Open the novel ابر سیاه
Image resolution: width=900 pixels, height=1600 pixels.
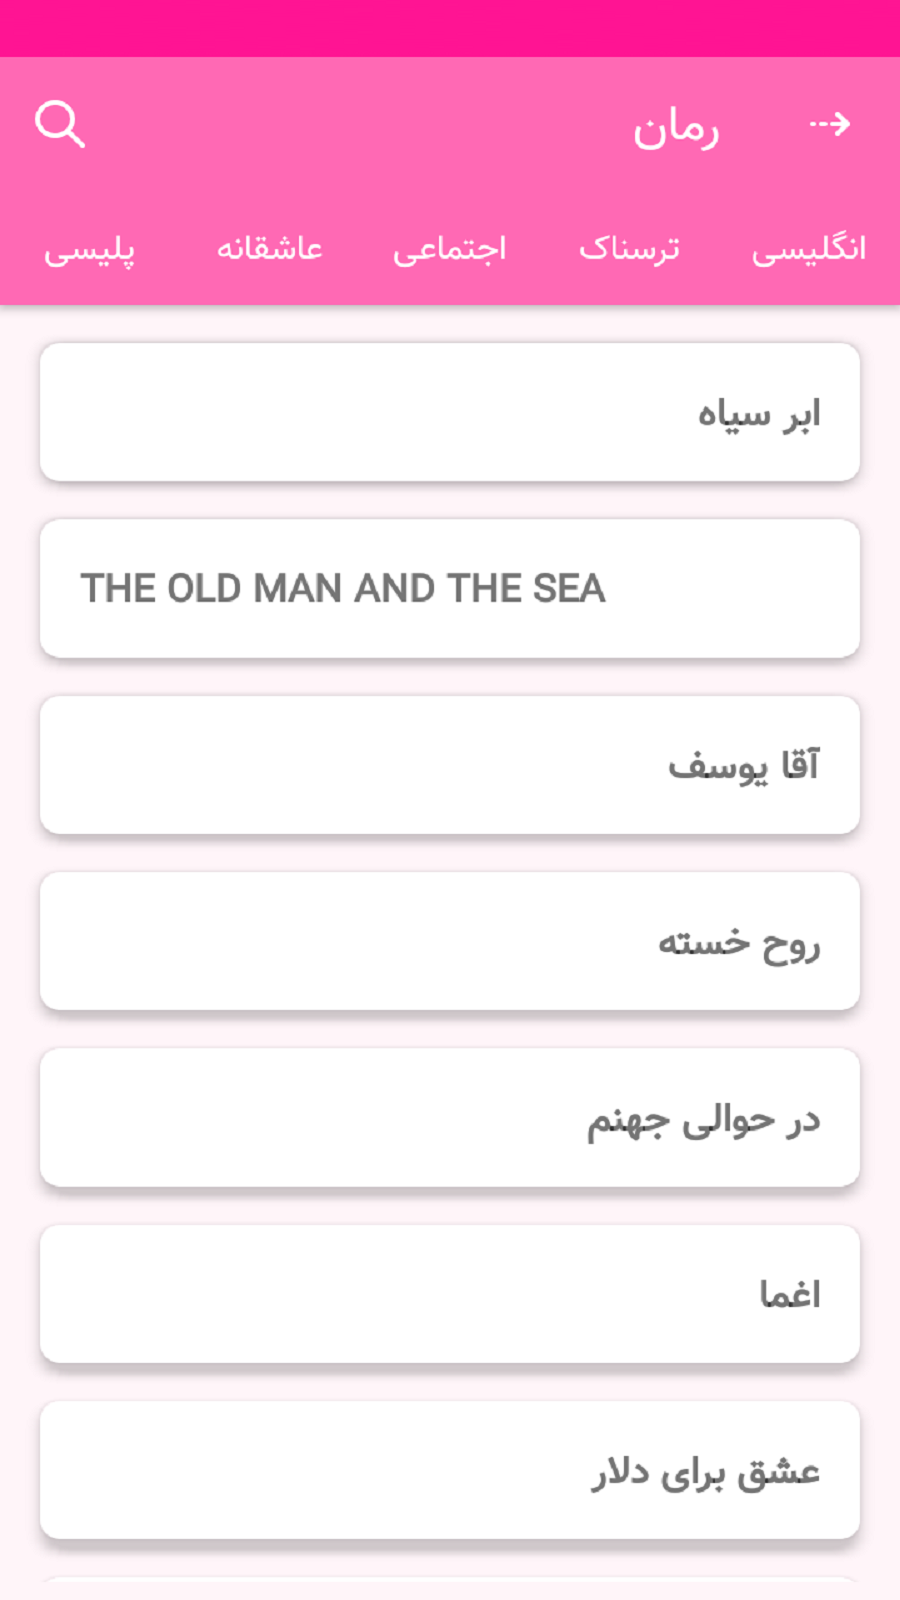click(450, 413)
